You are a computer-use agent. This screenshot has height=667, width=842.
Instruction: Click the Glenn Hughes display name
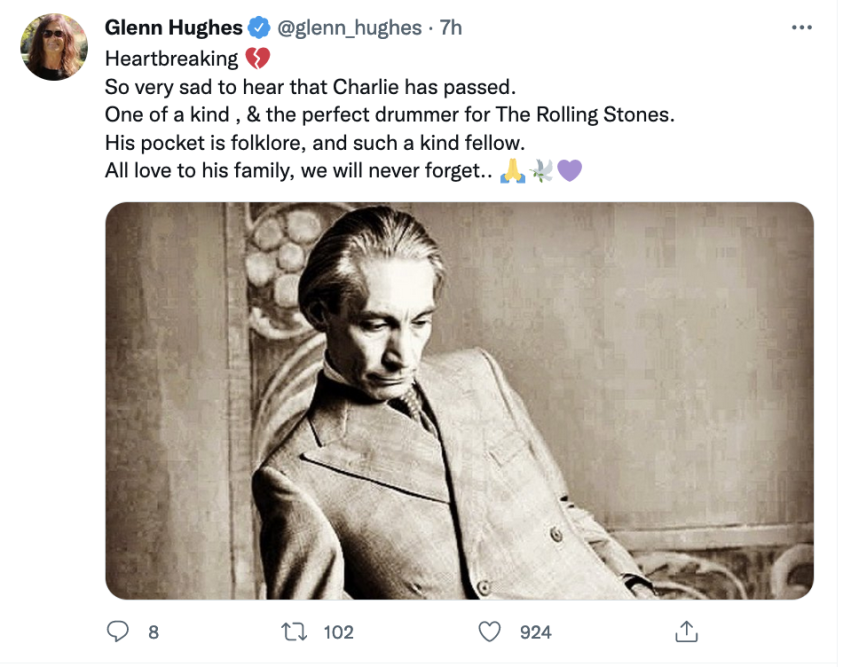pyautogui.click(x=173, y=28)
